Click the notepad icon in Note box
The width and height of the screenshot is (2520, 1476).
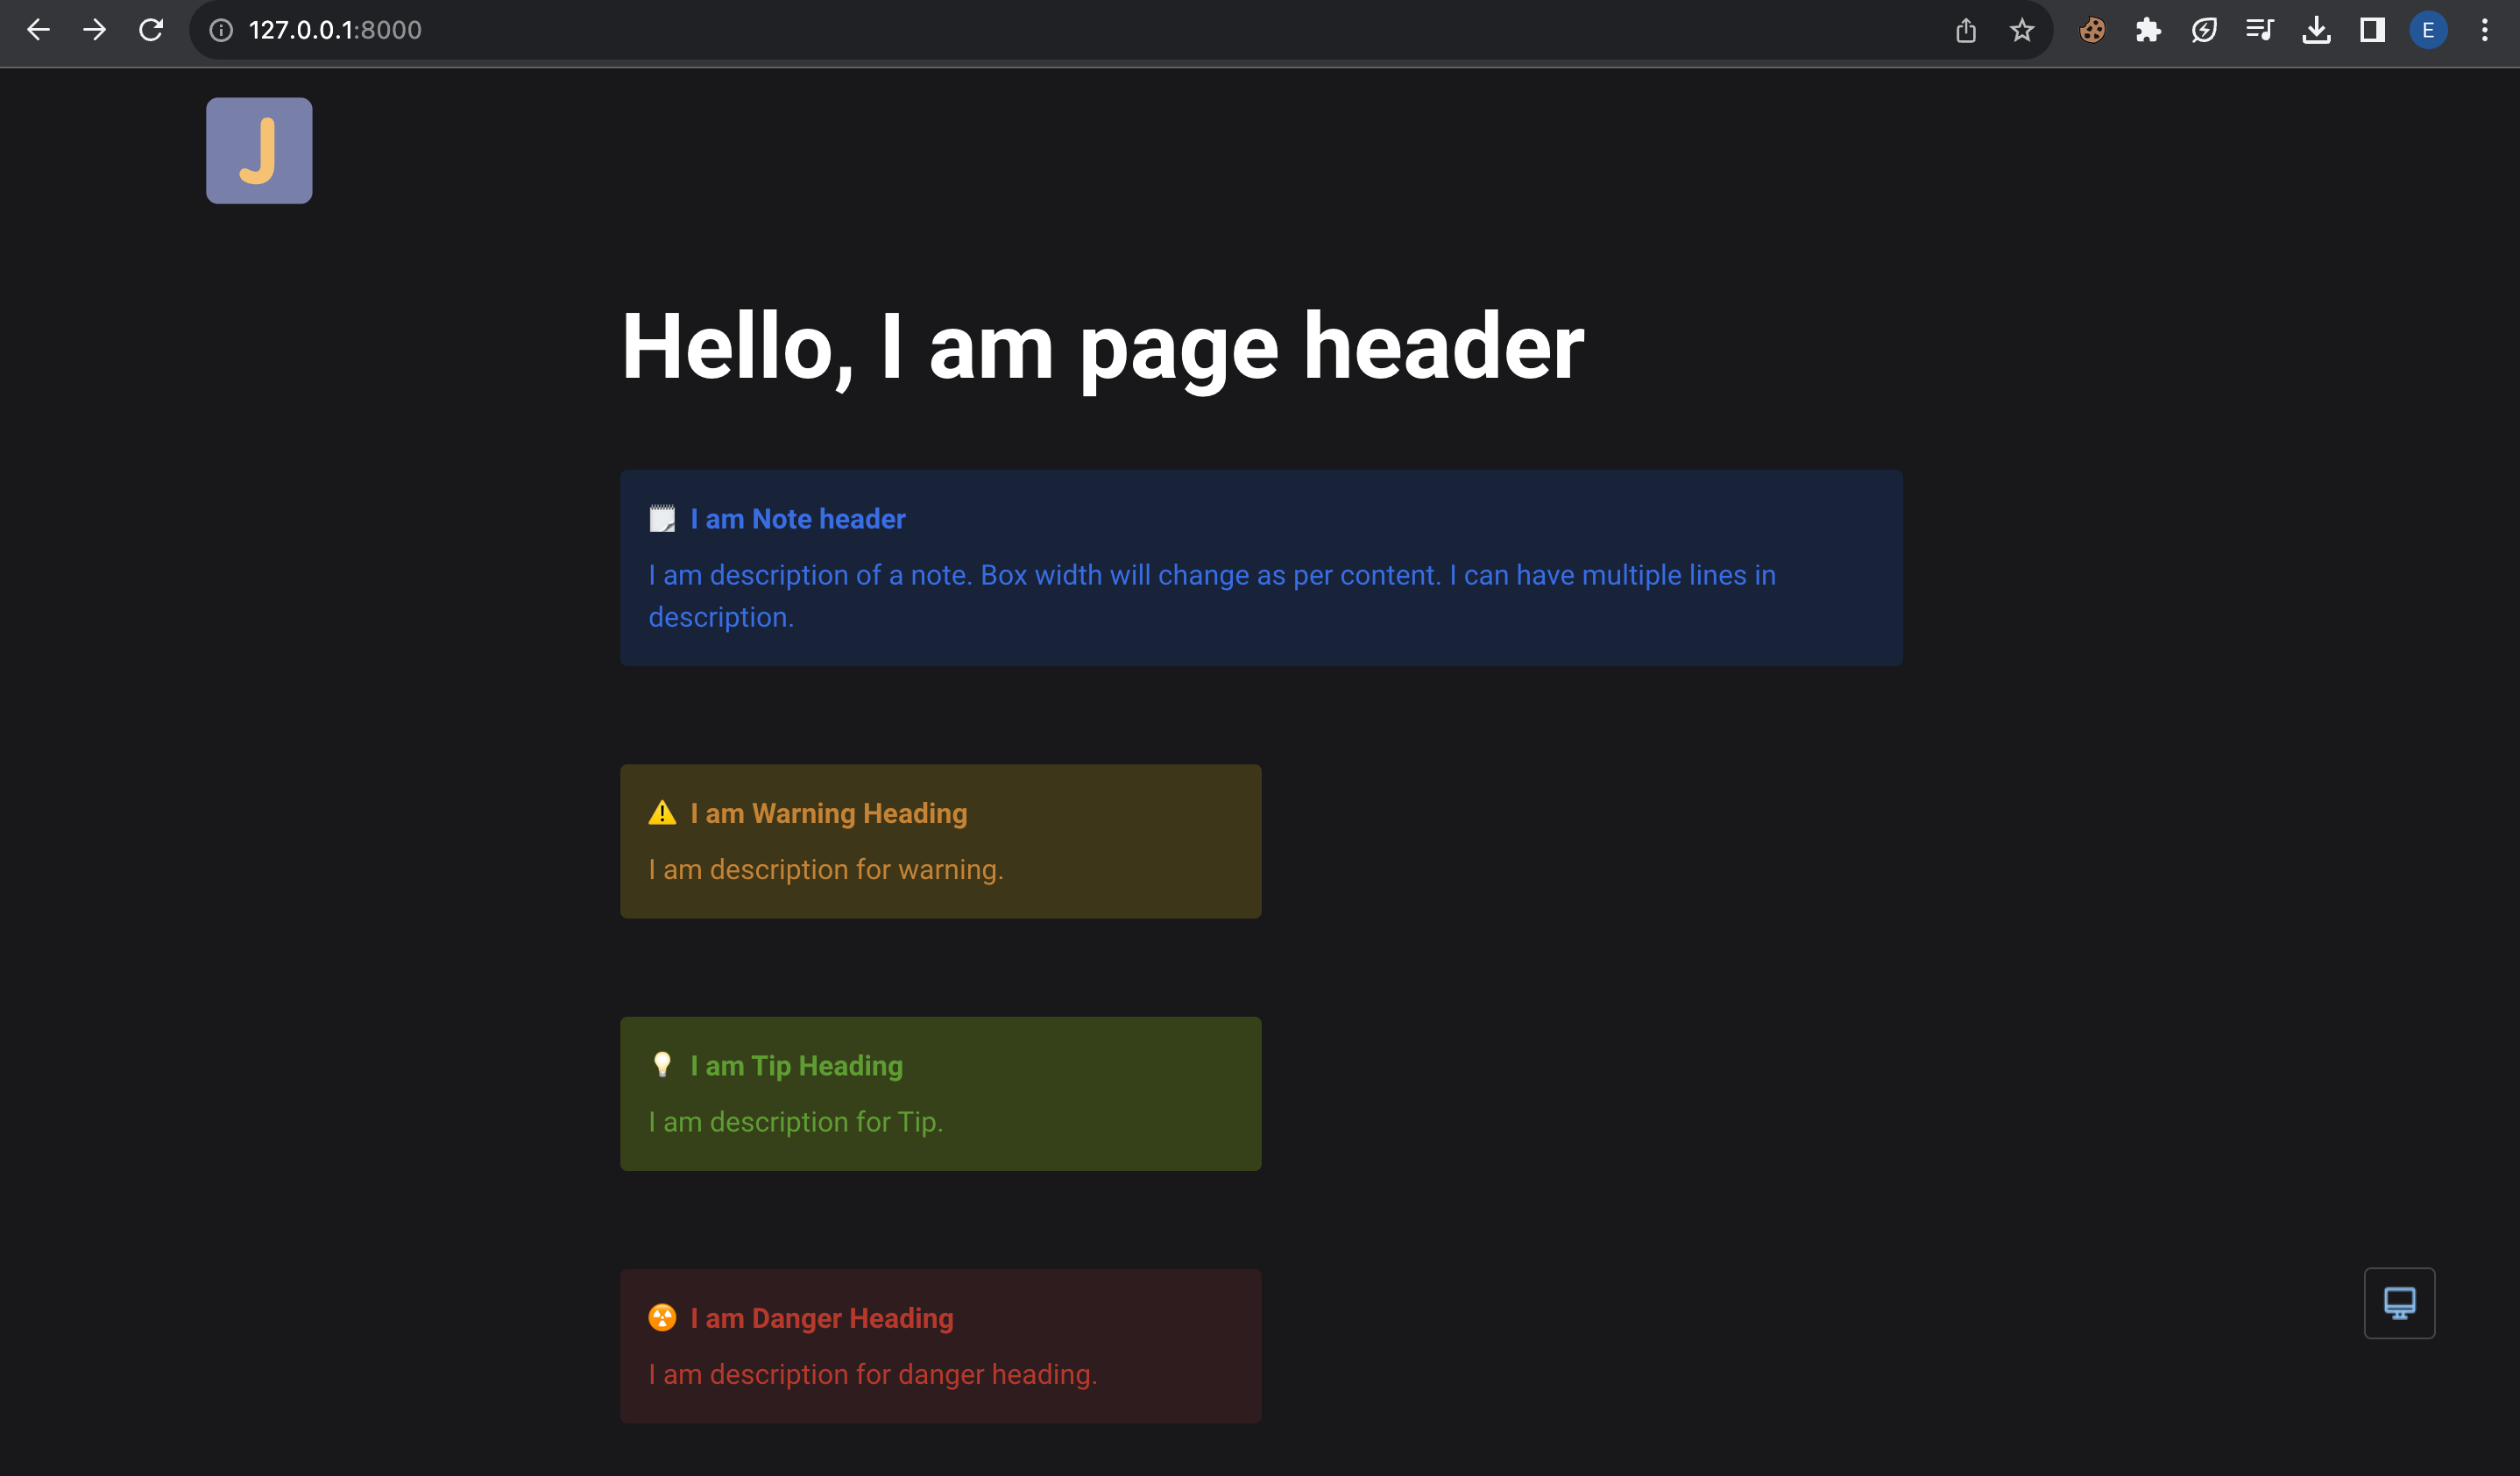click(x=662, y=519)
